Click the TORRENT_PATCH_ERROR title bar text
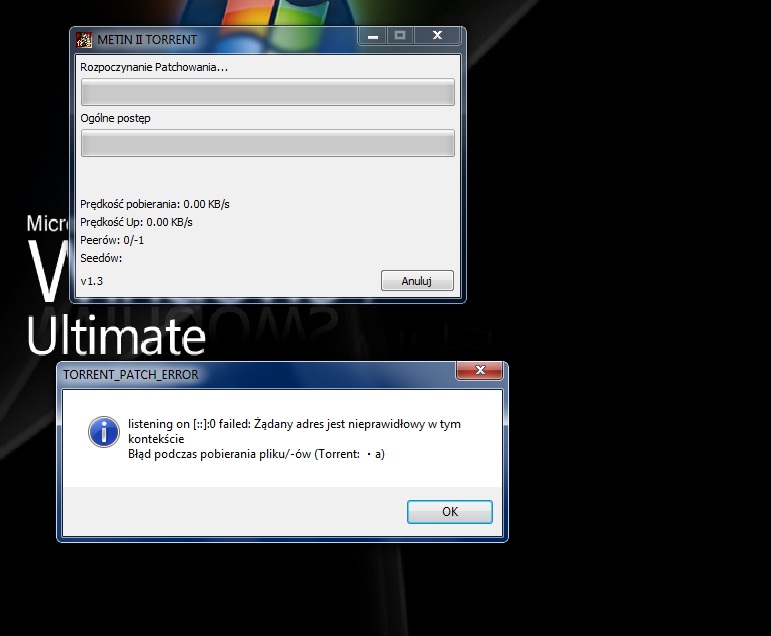The image size is (771, 636). pyautogui.click(x=131, y=374)
